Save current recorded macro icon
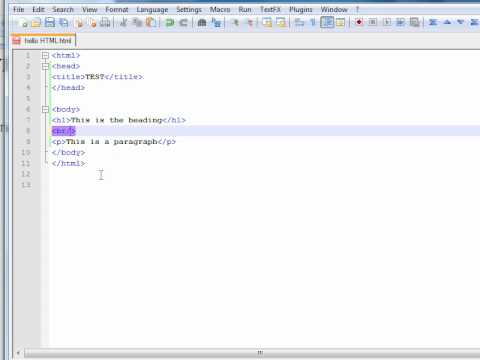Screen dimensions: 480x360 [x=414, y=23]
